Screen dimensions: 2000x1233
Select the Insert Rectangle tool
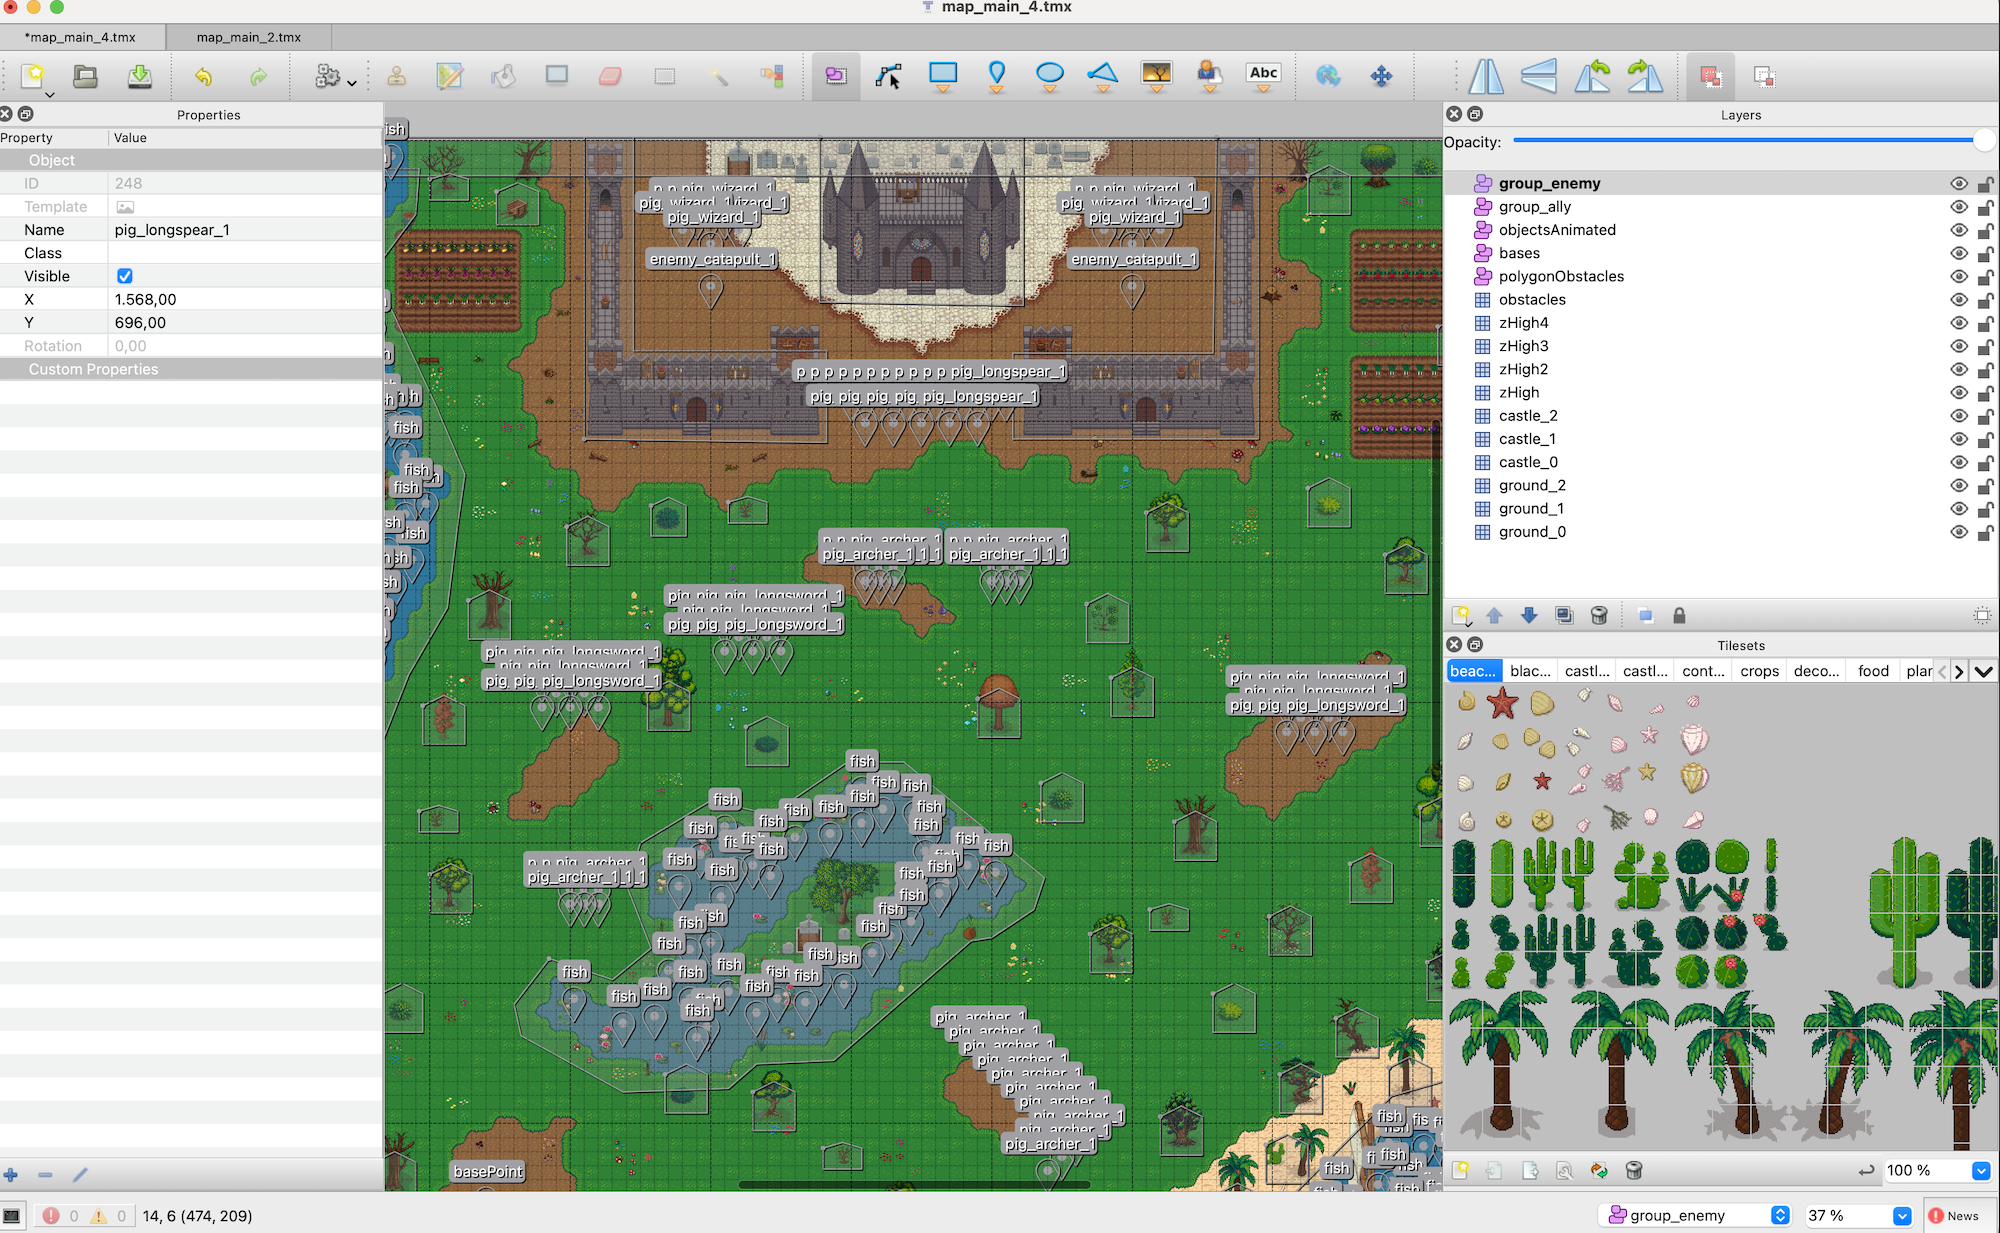pos(943,76)
